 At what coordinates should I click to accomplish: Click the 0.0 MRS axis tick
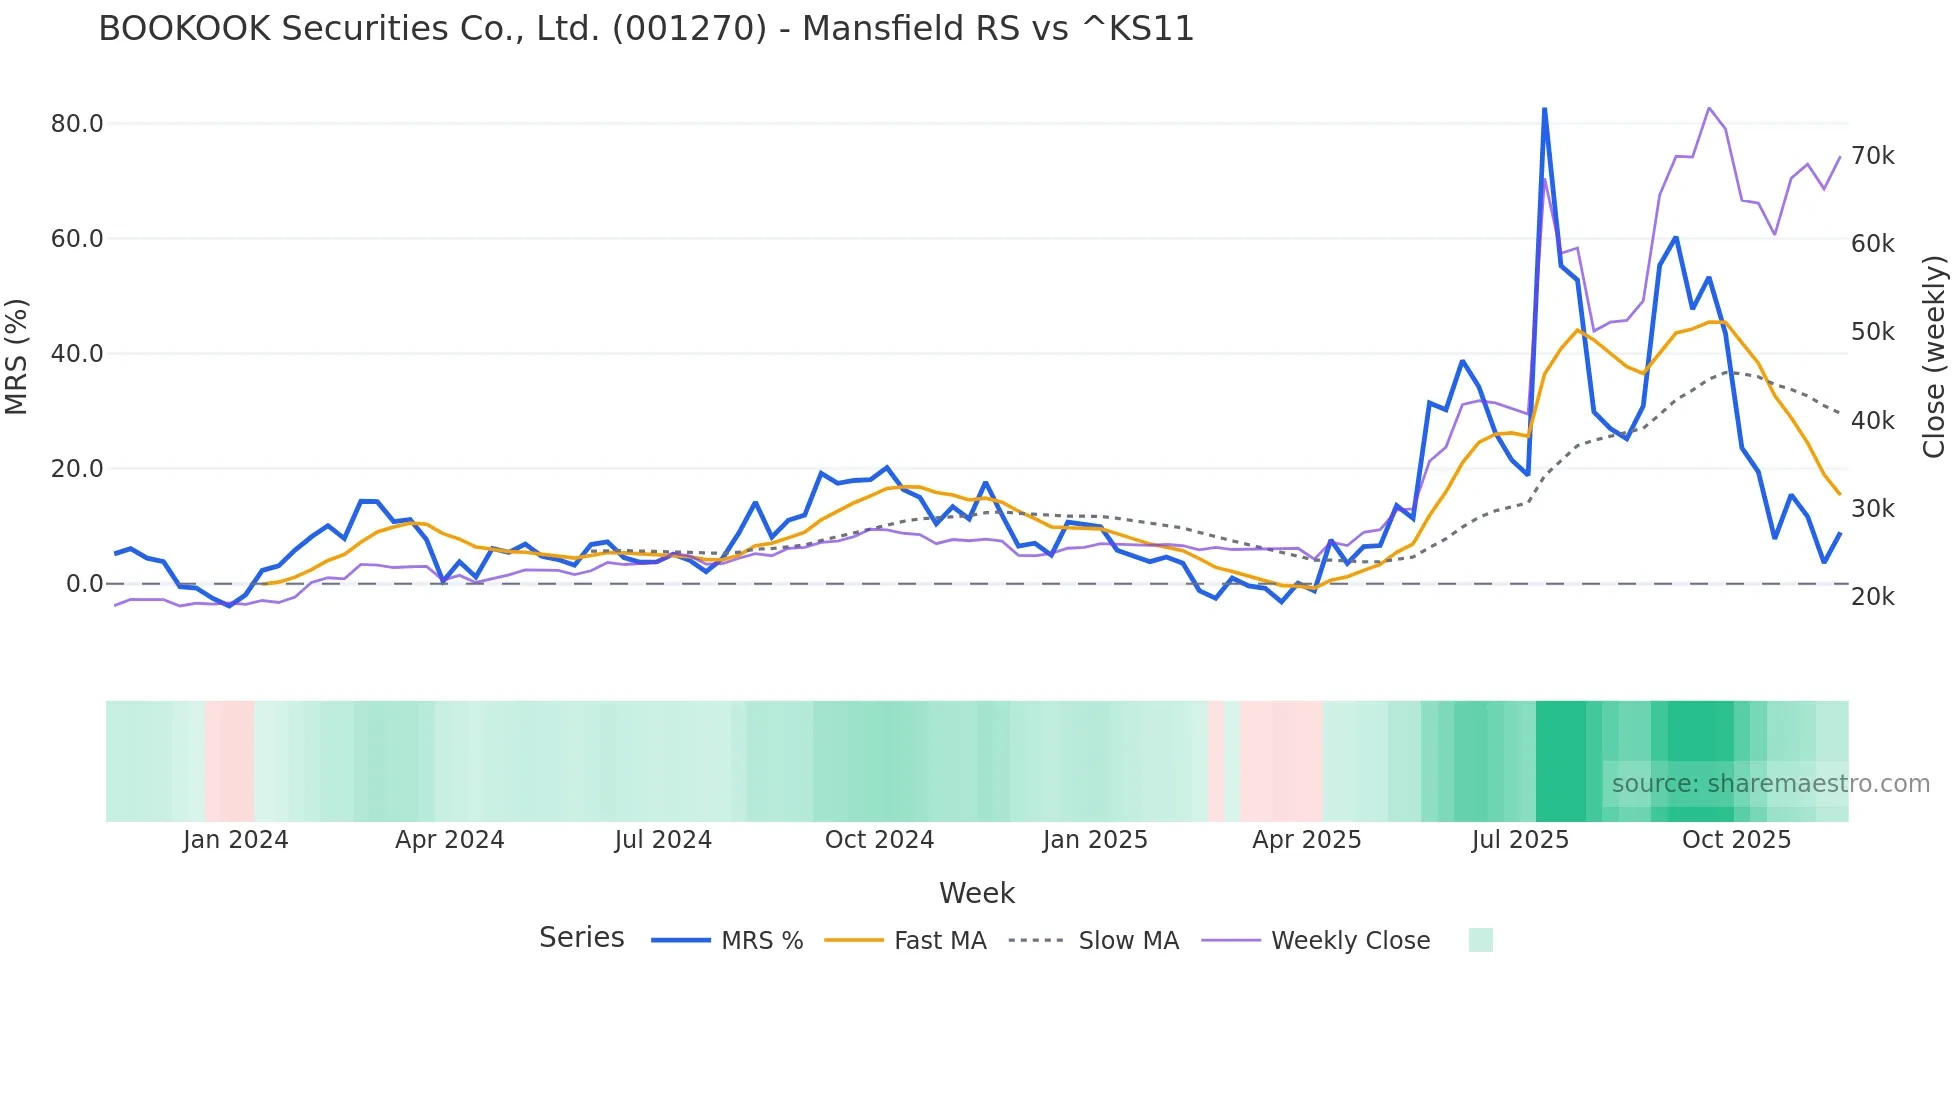pyautogui.click(x=84, y=584)
